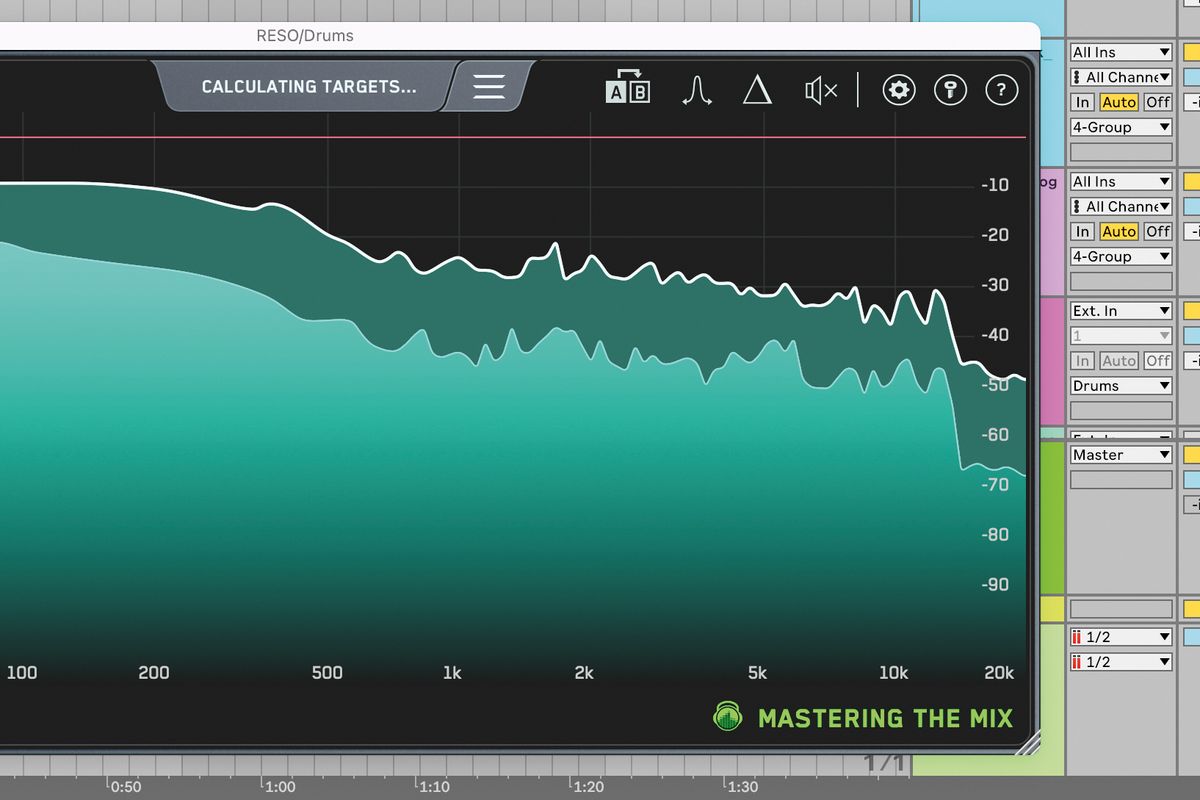1200x800 pixels.
Task: Open RESO settings via the gear icon
Action: (x=898, y=90)
